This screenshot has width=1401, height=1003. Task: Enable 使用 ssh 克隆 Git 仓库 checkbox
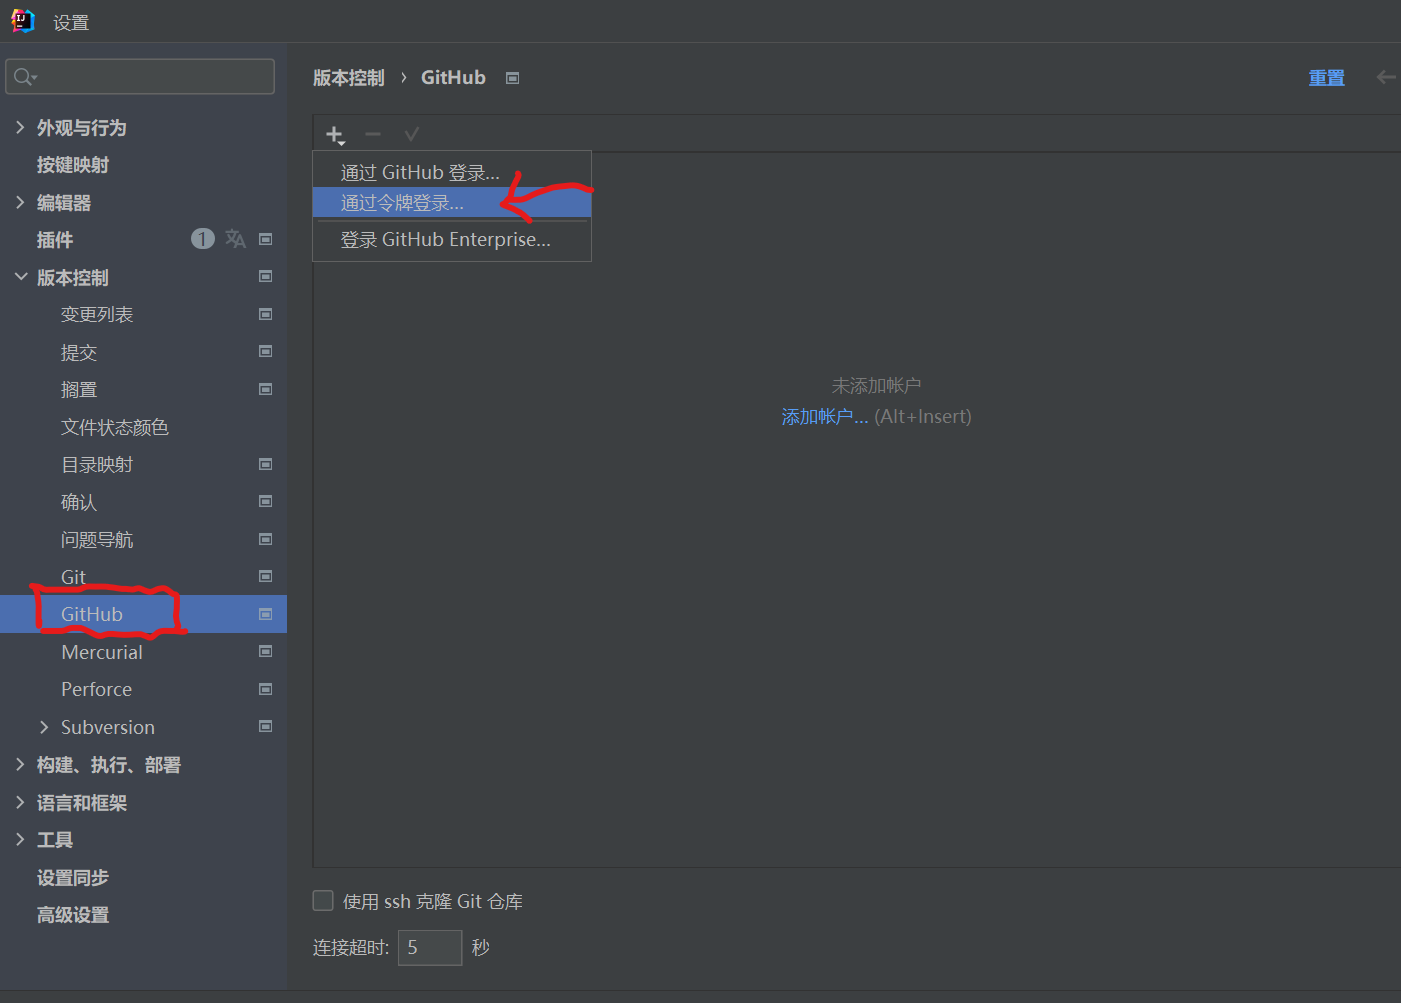click(323, 901)
